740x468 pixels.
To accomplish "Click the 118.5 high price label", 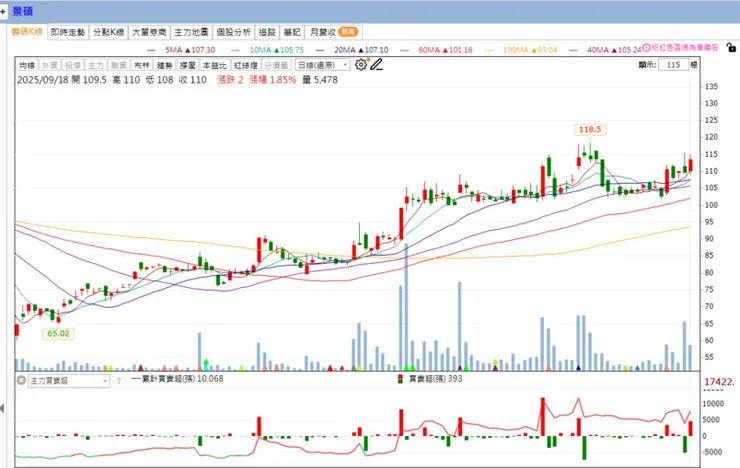I will pyautogui.click(x=590, y=129).
